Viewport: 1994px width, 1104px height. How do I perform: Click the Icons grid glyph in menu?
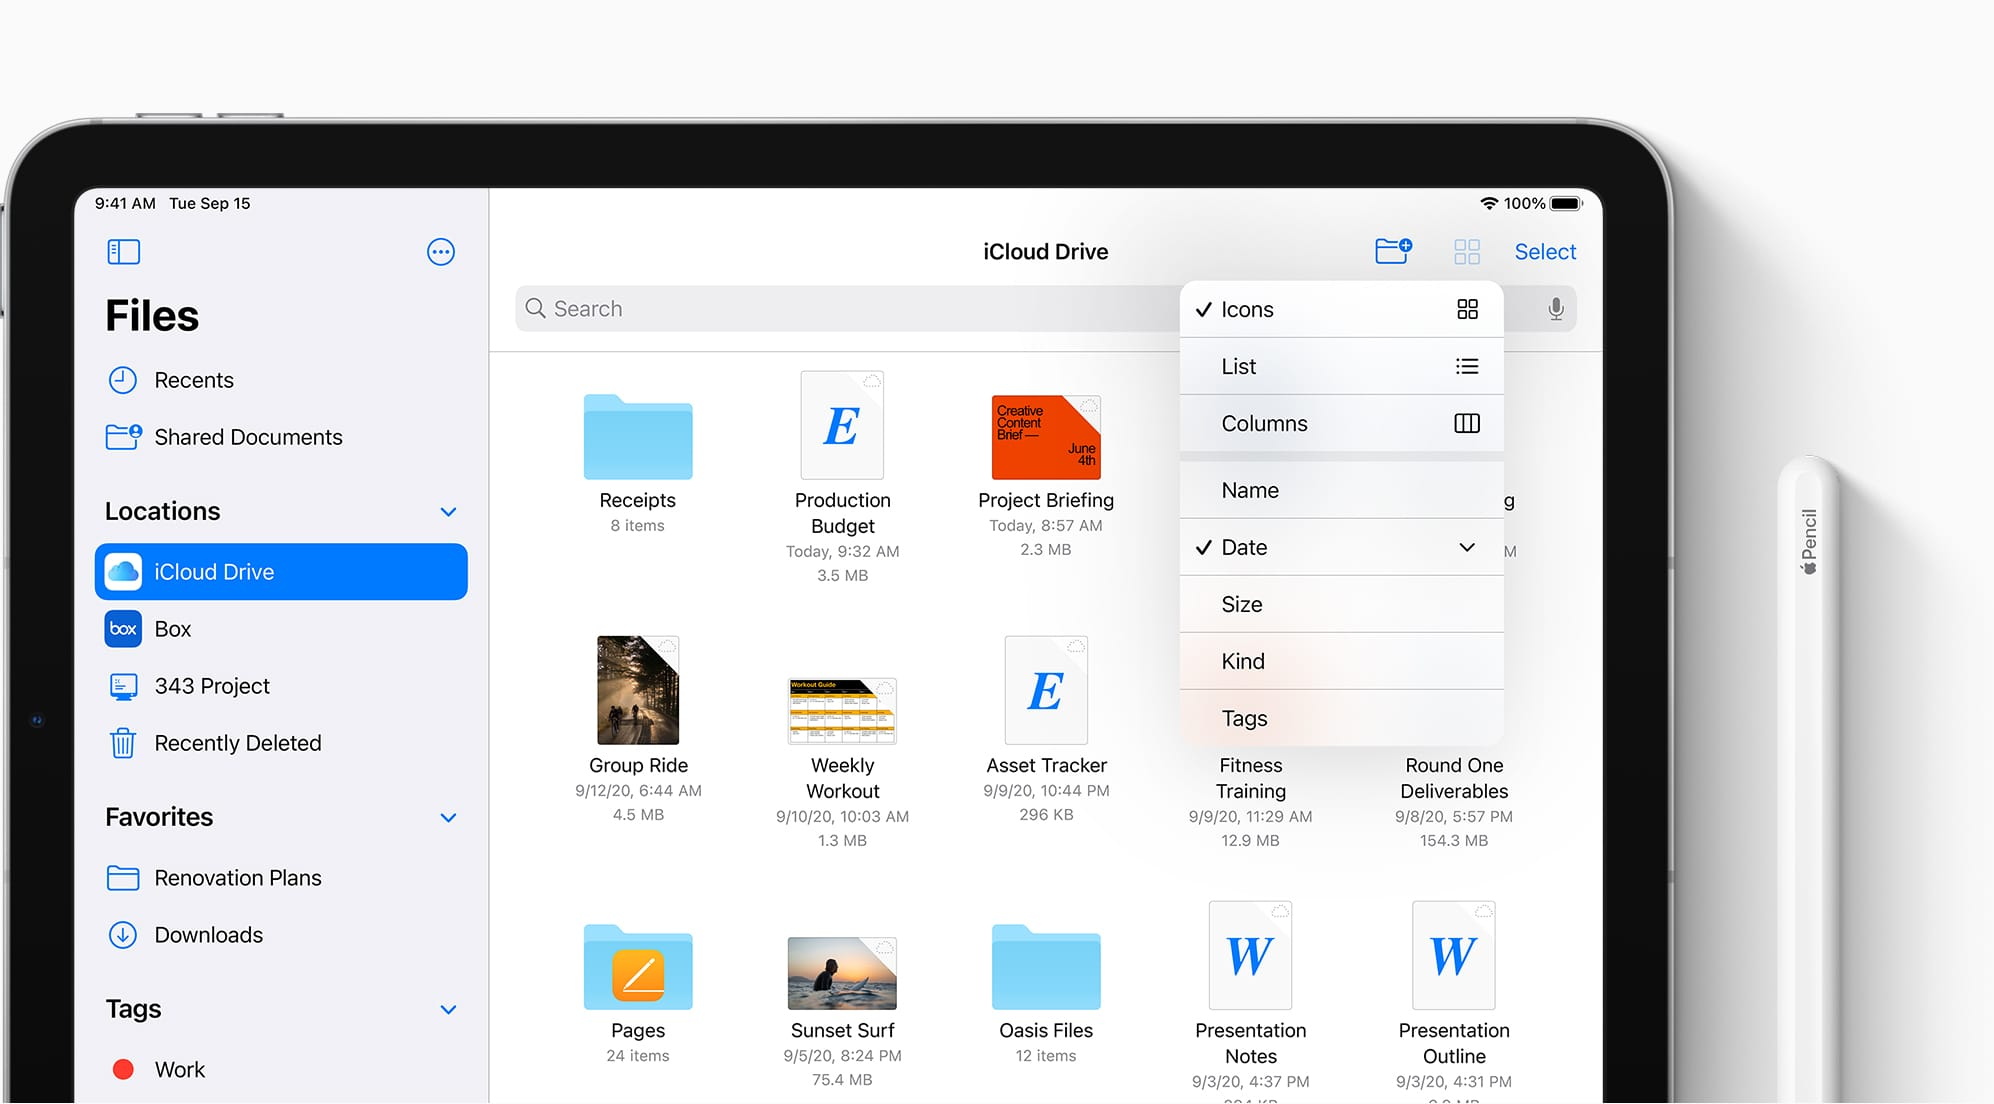coord(1467,309)
